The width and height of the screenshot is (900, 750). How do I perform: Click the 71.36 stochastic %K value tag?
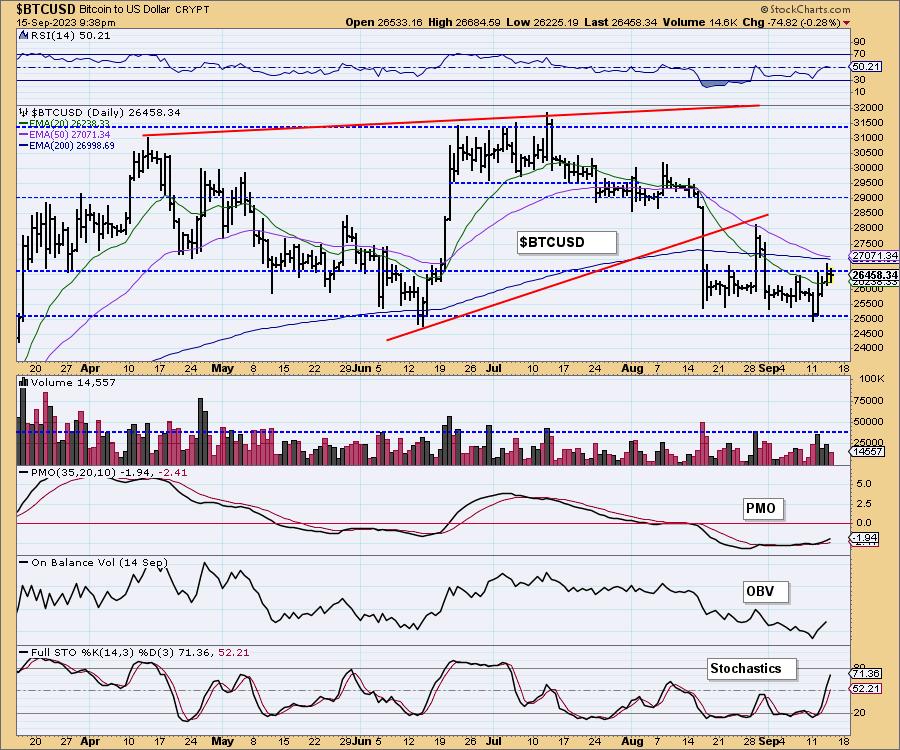866,674
